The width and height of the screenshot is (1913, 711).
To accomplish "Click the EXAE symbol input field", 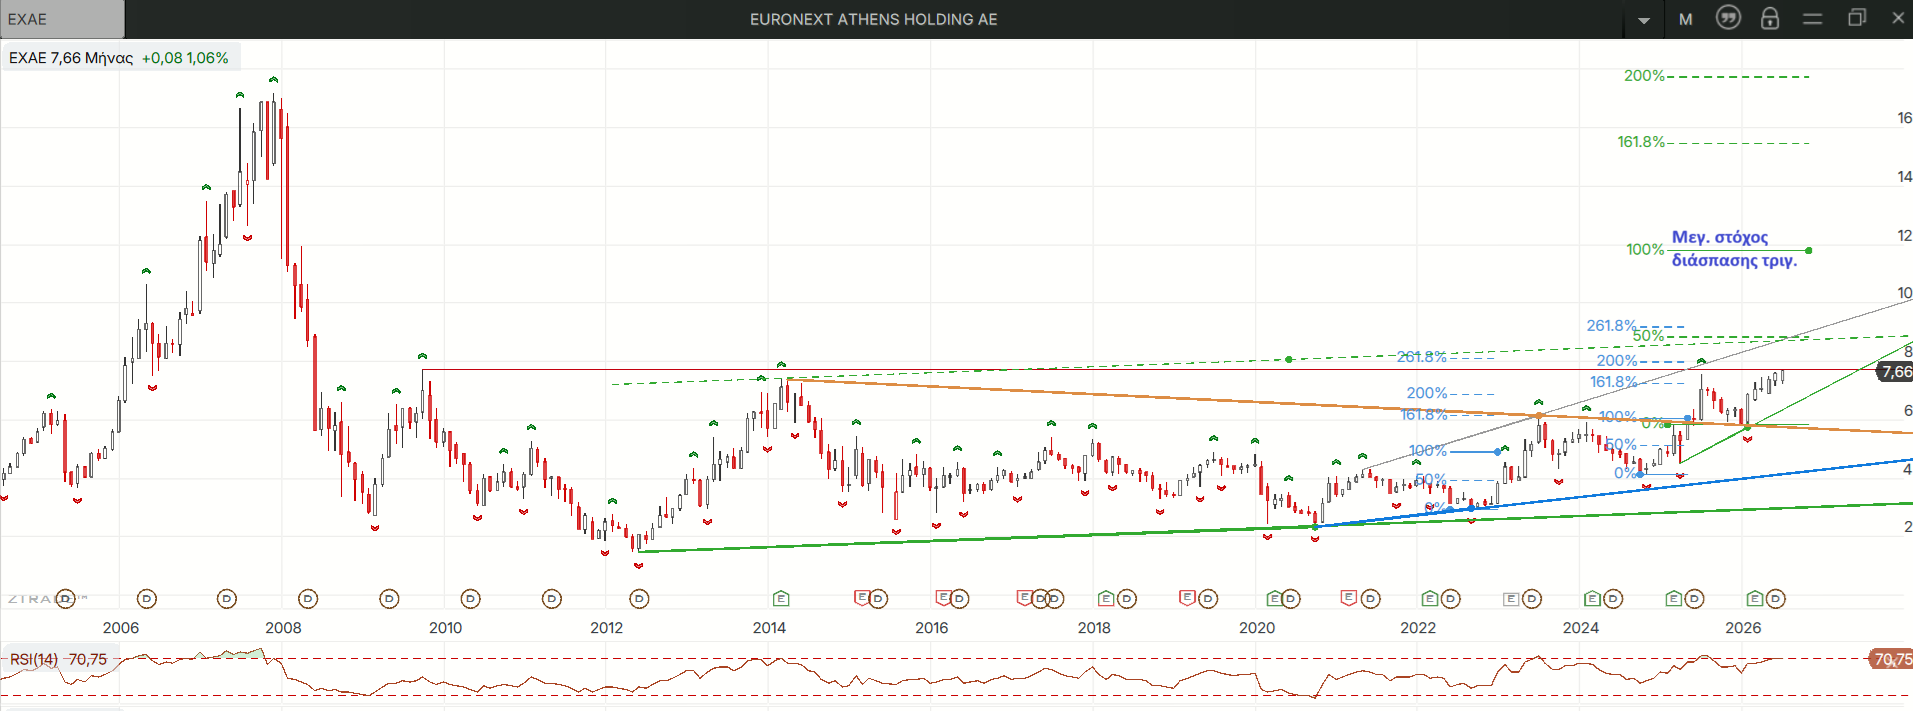I will [62, 19].
